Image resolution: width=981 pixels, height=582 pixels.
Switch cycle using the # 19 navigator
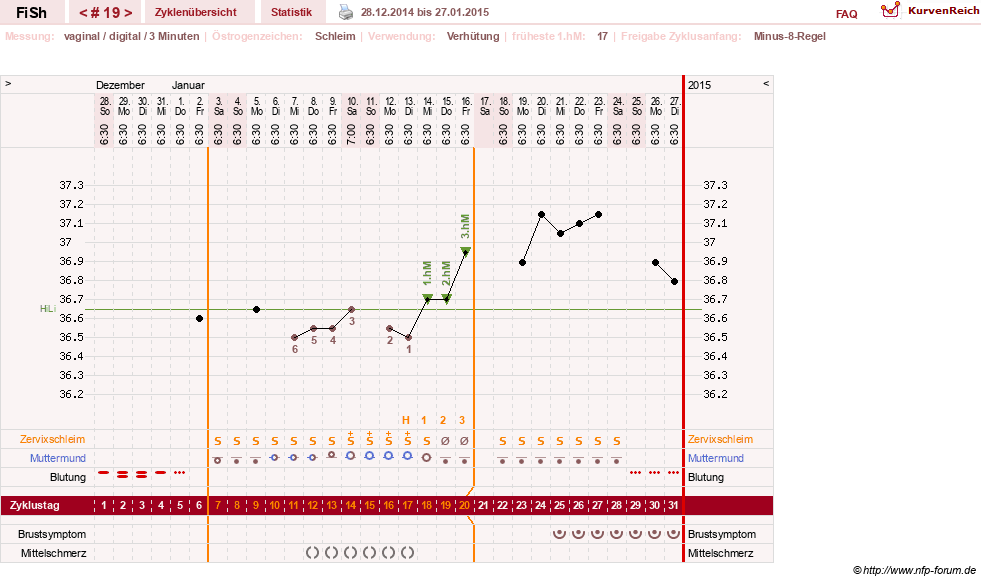106,13
